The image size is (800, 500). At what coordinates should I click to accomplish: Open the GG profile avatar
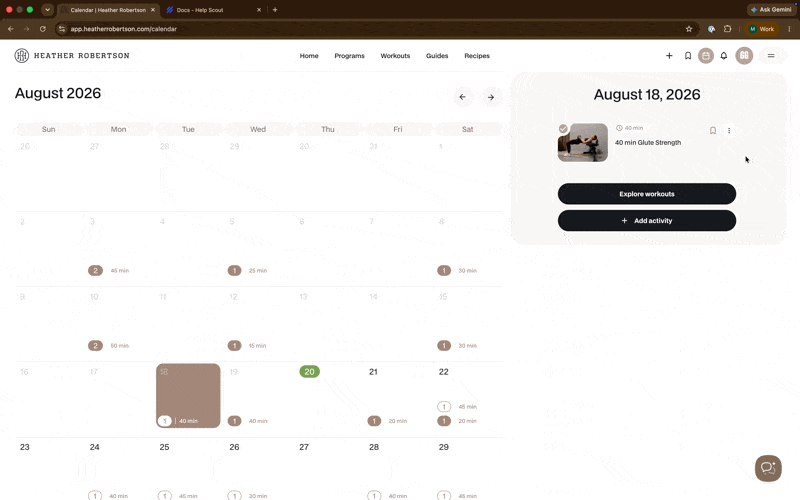(744, 56)
